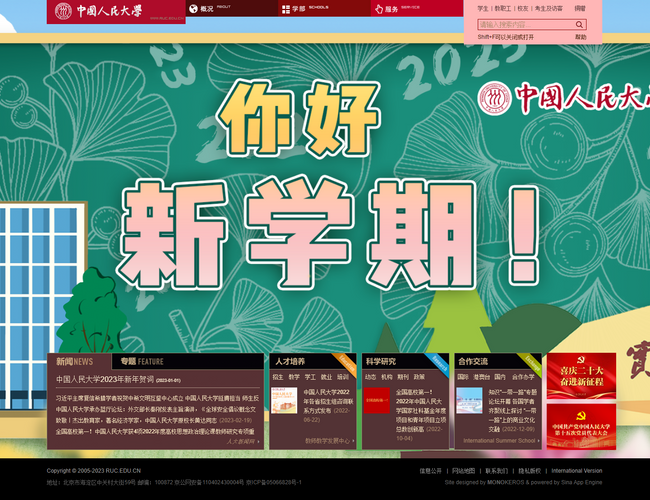Select 政策 under 科学研究

click(x=419, y=377)
